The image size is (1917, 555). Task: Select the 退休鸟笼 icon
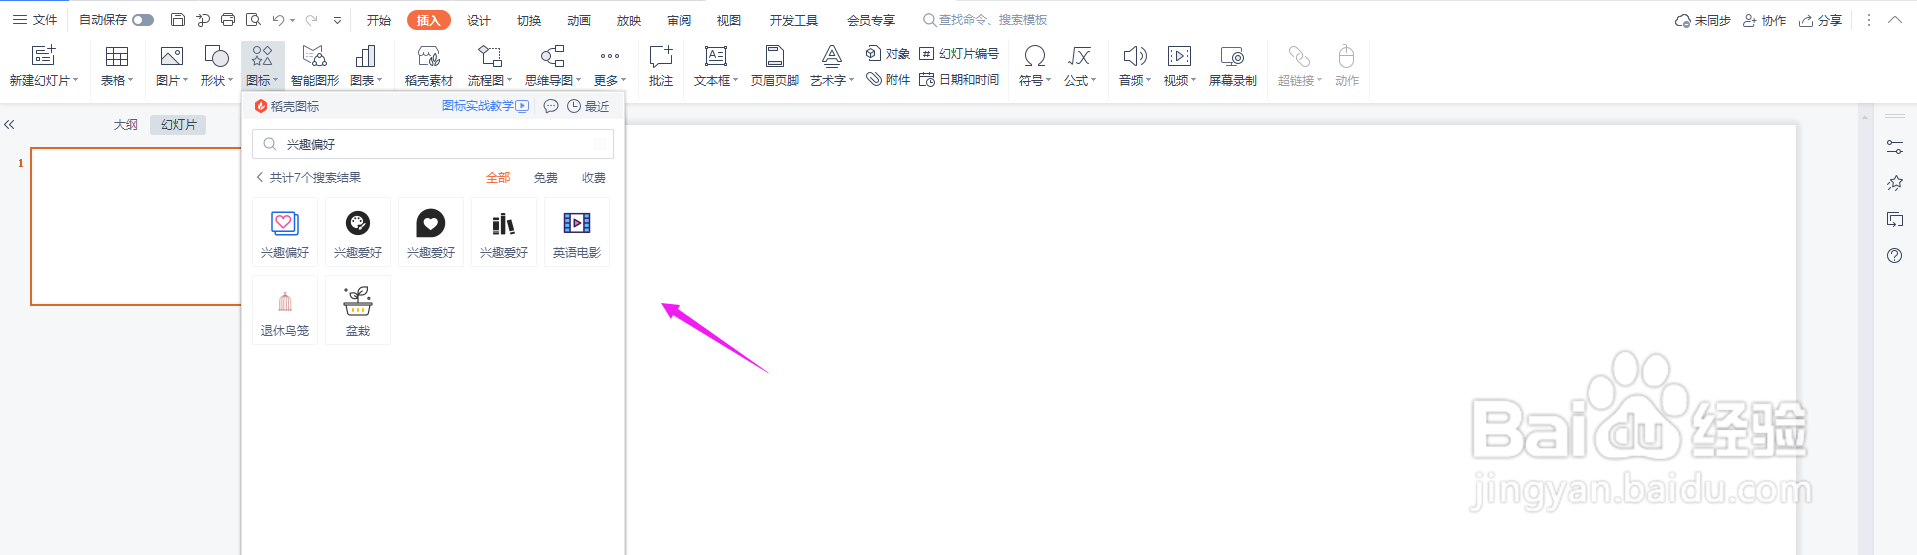click(285, 310)
